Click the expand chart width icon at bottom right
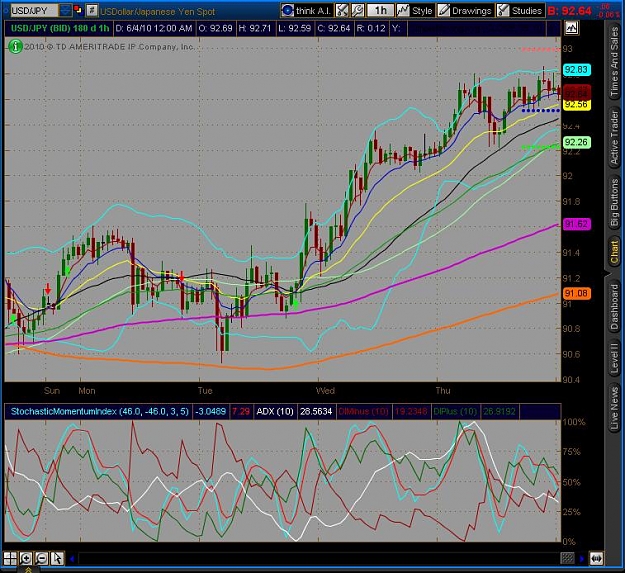The image size is (625, 573). coord(596,559)
